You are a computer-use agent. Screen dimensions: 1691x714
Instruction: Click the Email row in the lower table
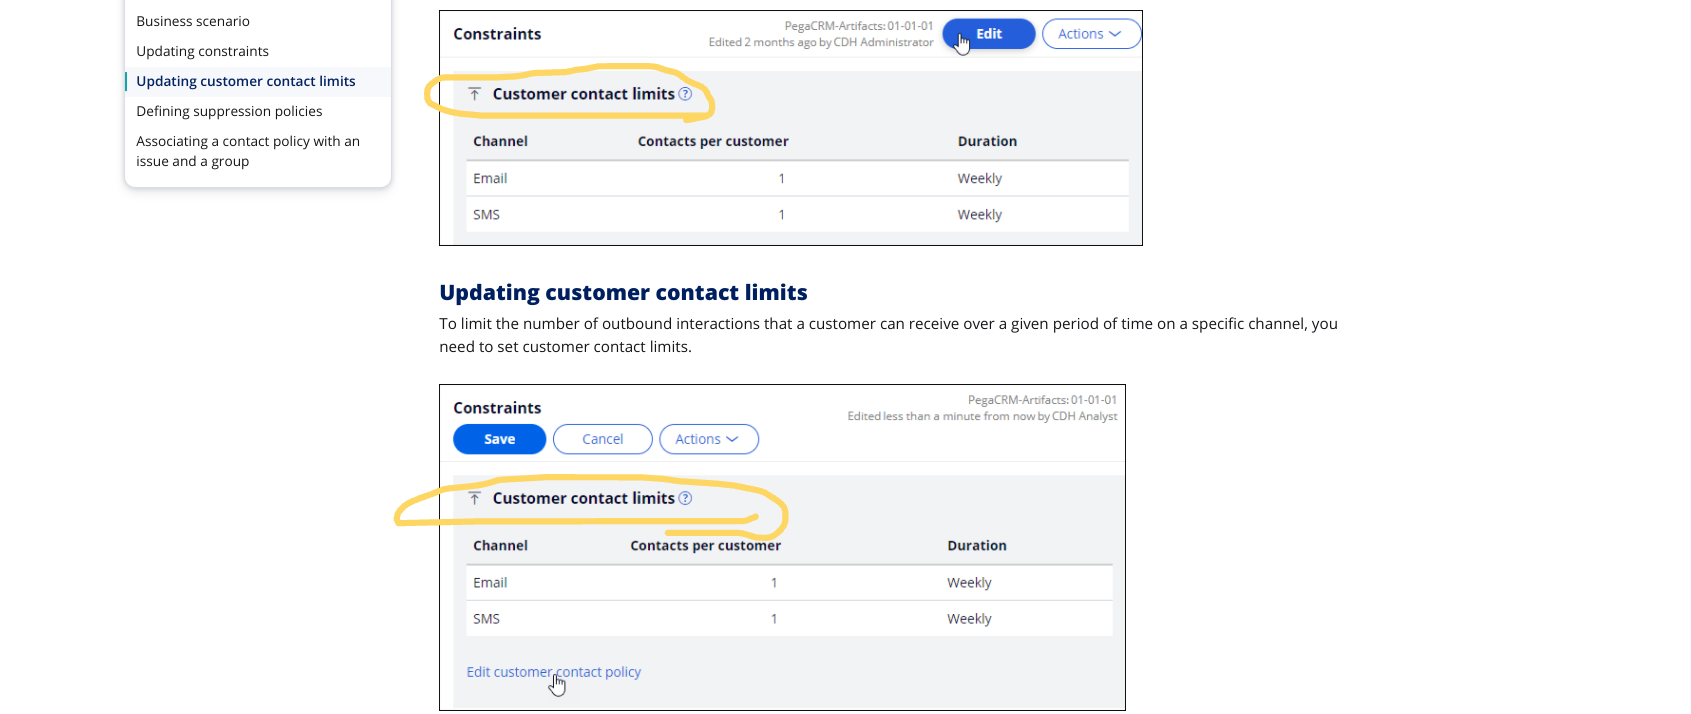[x=789, y=582]
